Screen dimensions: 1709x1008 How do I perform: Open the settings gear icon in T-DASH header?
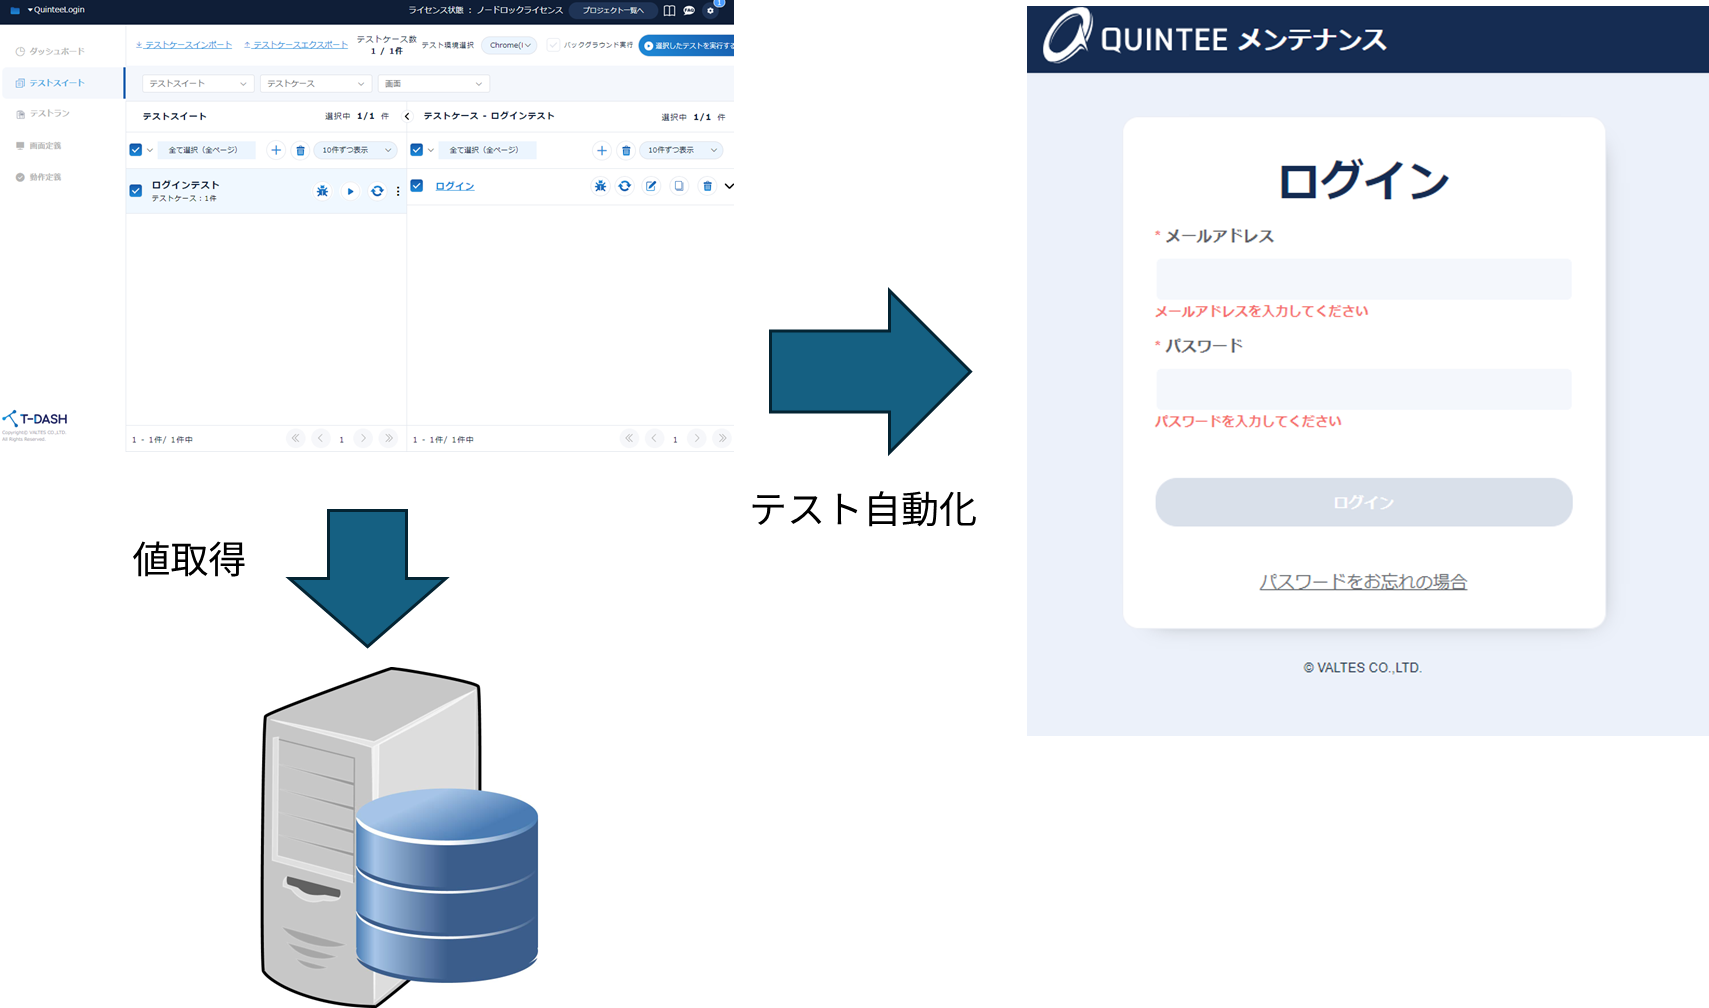[x=711, y=10]
